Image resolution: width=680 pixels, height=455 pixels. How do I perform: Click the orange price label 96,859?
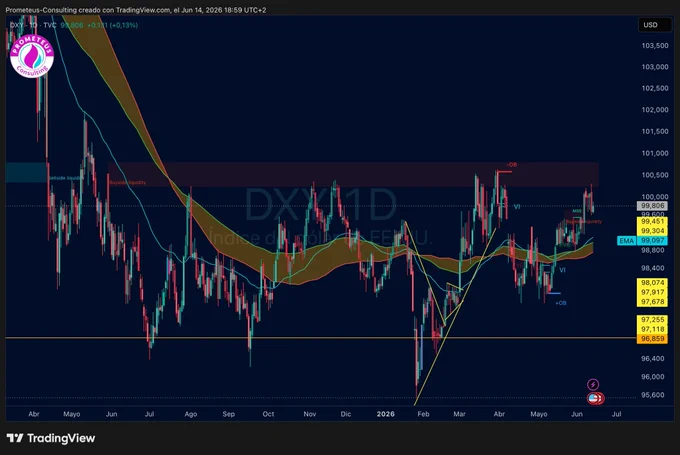(x=652, y=339)
